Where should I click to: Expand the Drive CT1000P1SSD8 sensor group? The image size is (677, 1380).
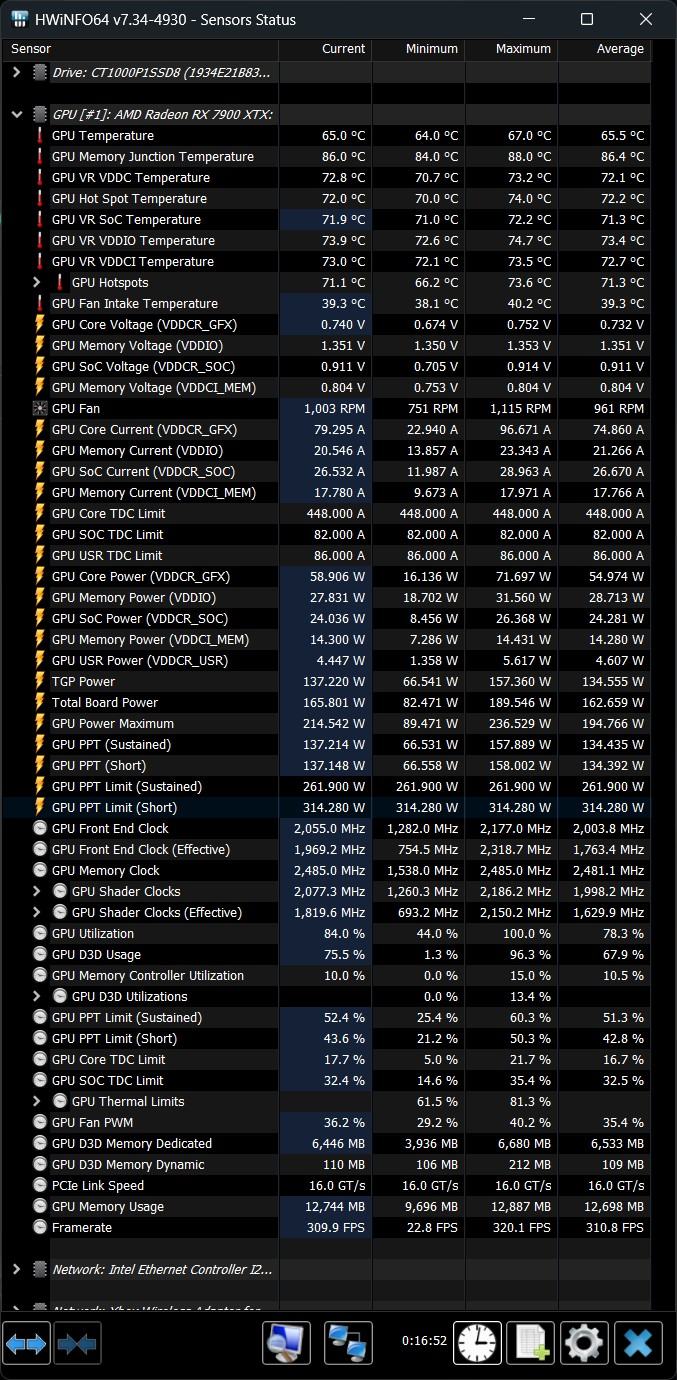[16, 72]
